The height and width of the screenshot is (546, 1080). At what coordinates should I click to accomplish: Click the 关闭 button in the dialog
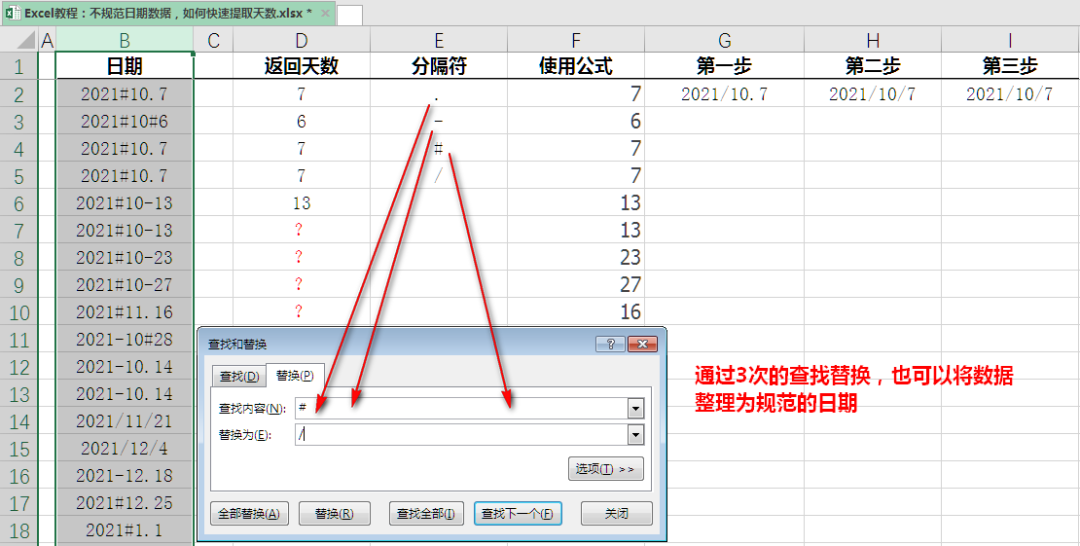pyautogui.click(x=616, y=513)
